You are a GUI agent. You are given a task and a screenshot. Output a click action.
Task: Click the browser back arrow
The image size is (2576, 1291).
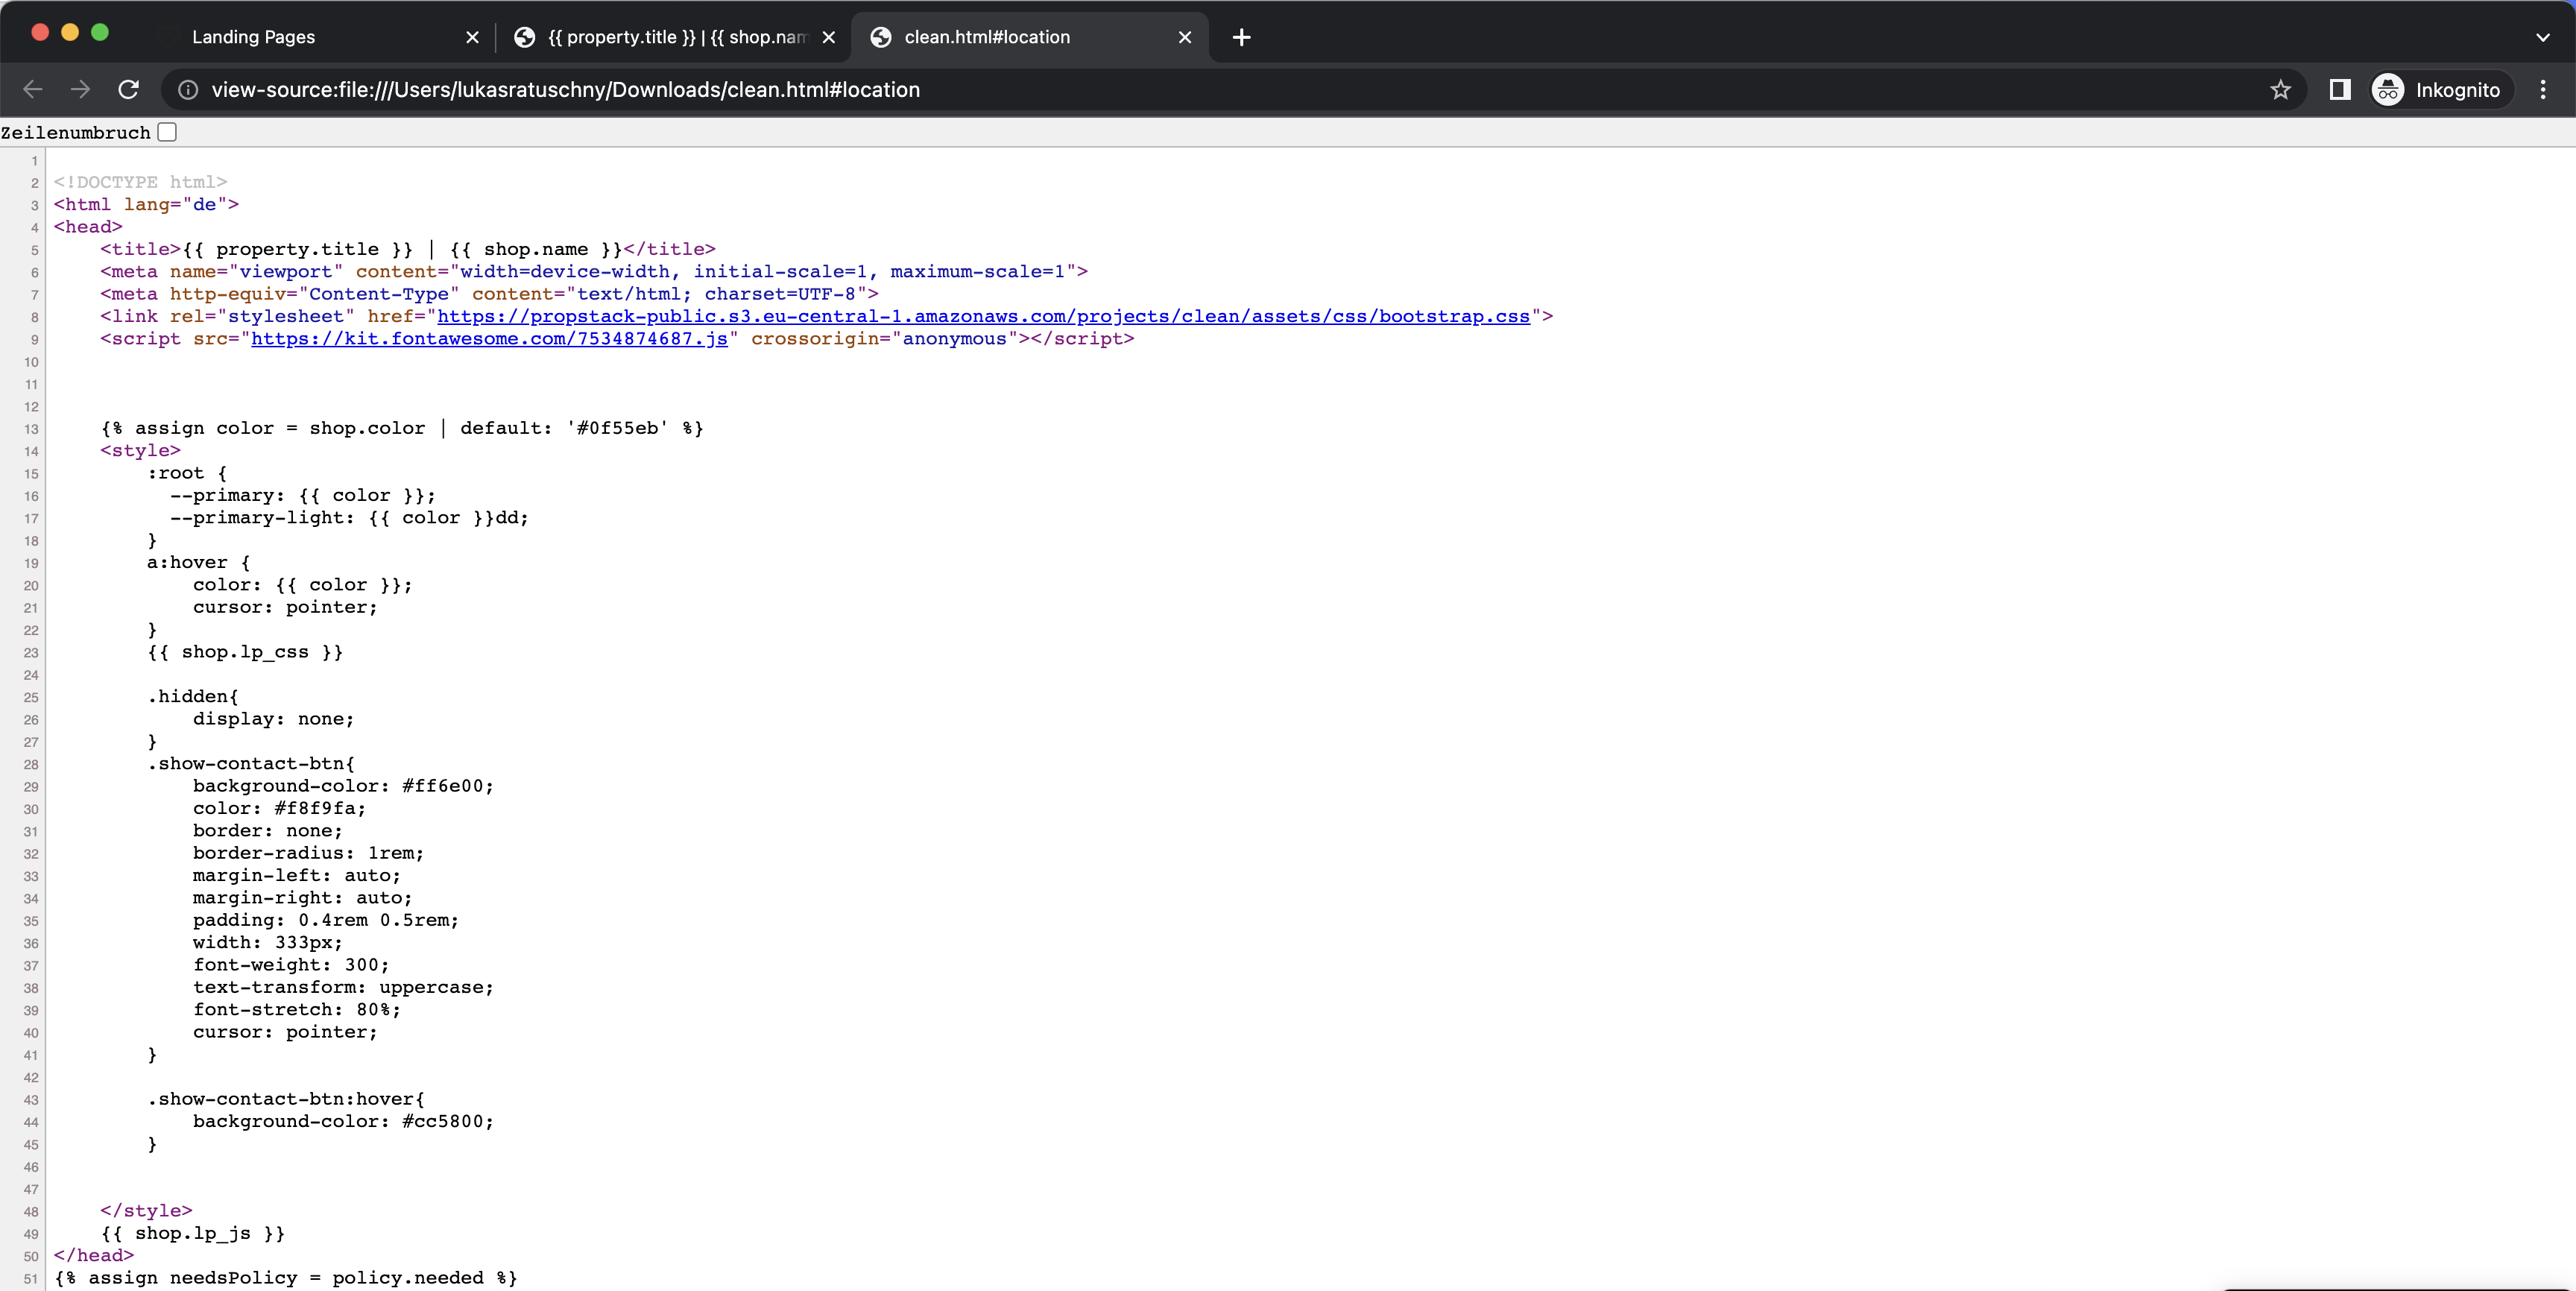click(33, 90)
